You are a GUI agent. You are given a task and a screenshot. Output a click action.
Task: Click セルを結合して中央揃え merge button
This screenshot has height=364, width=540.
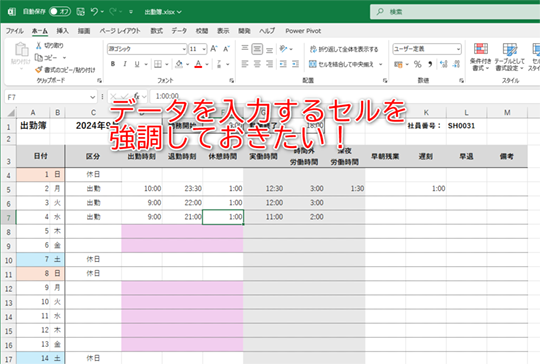[x=341, y=64]
